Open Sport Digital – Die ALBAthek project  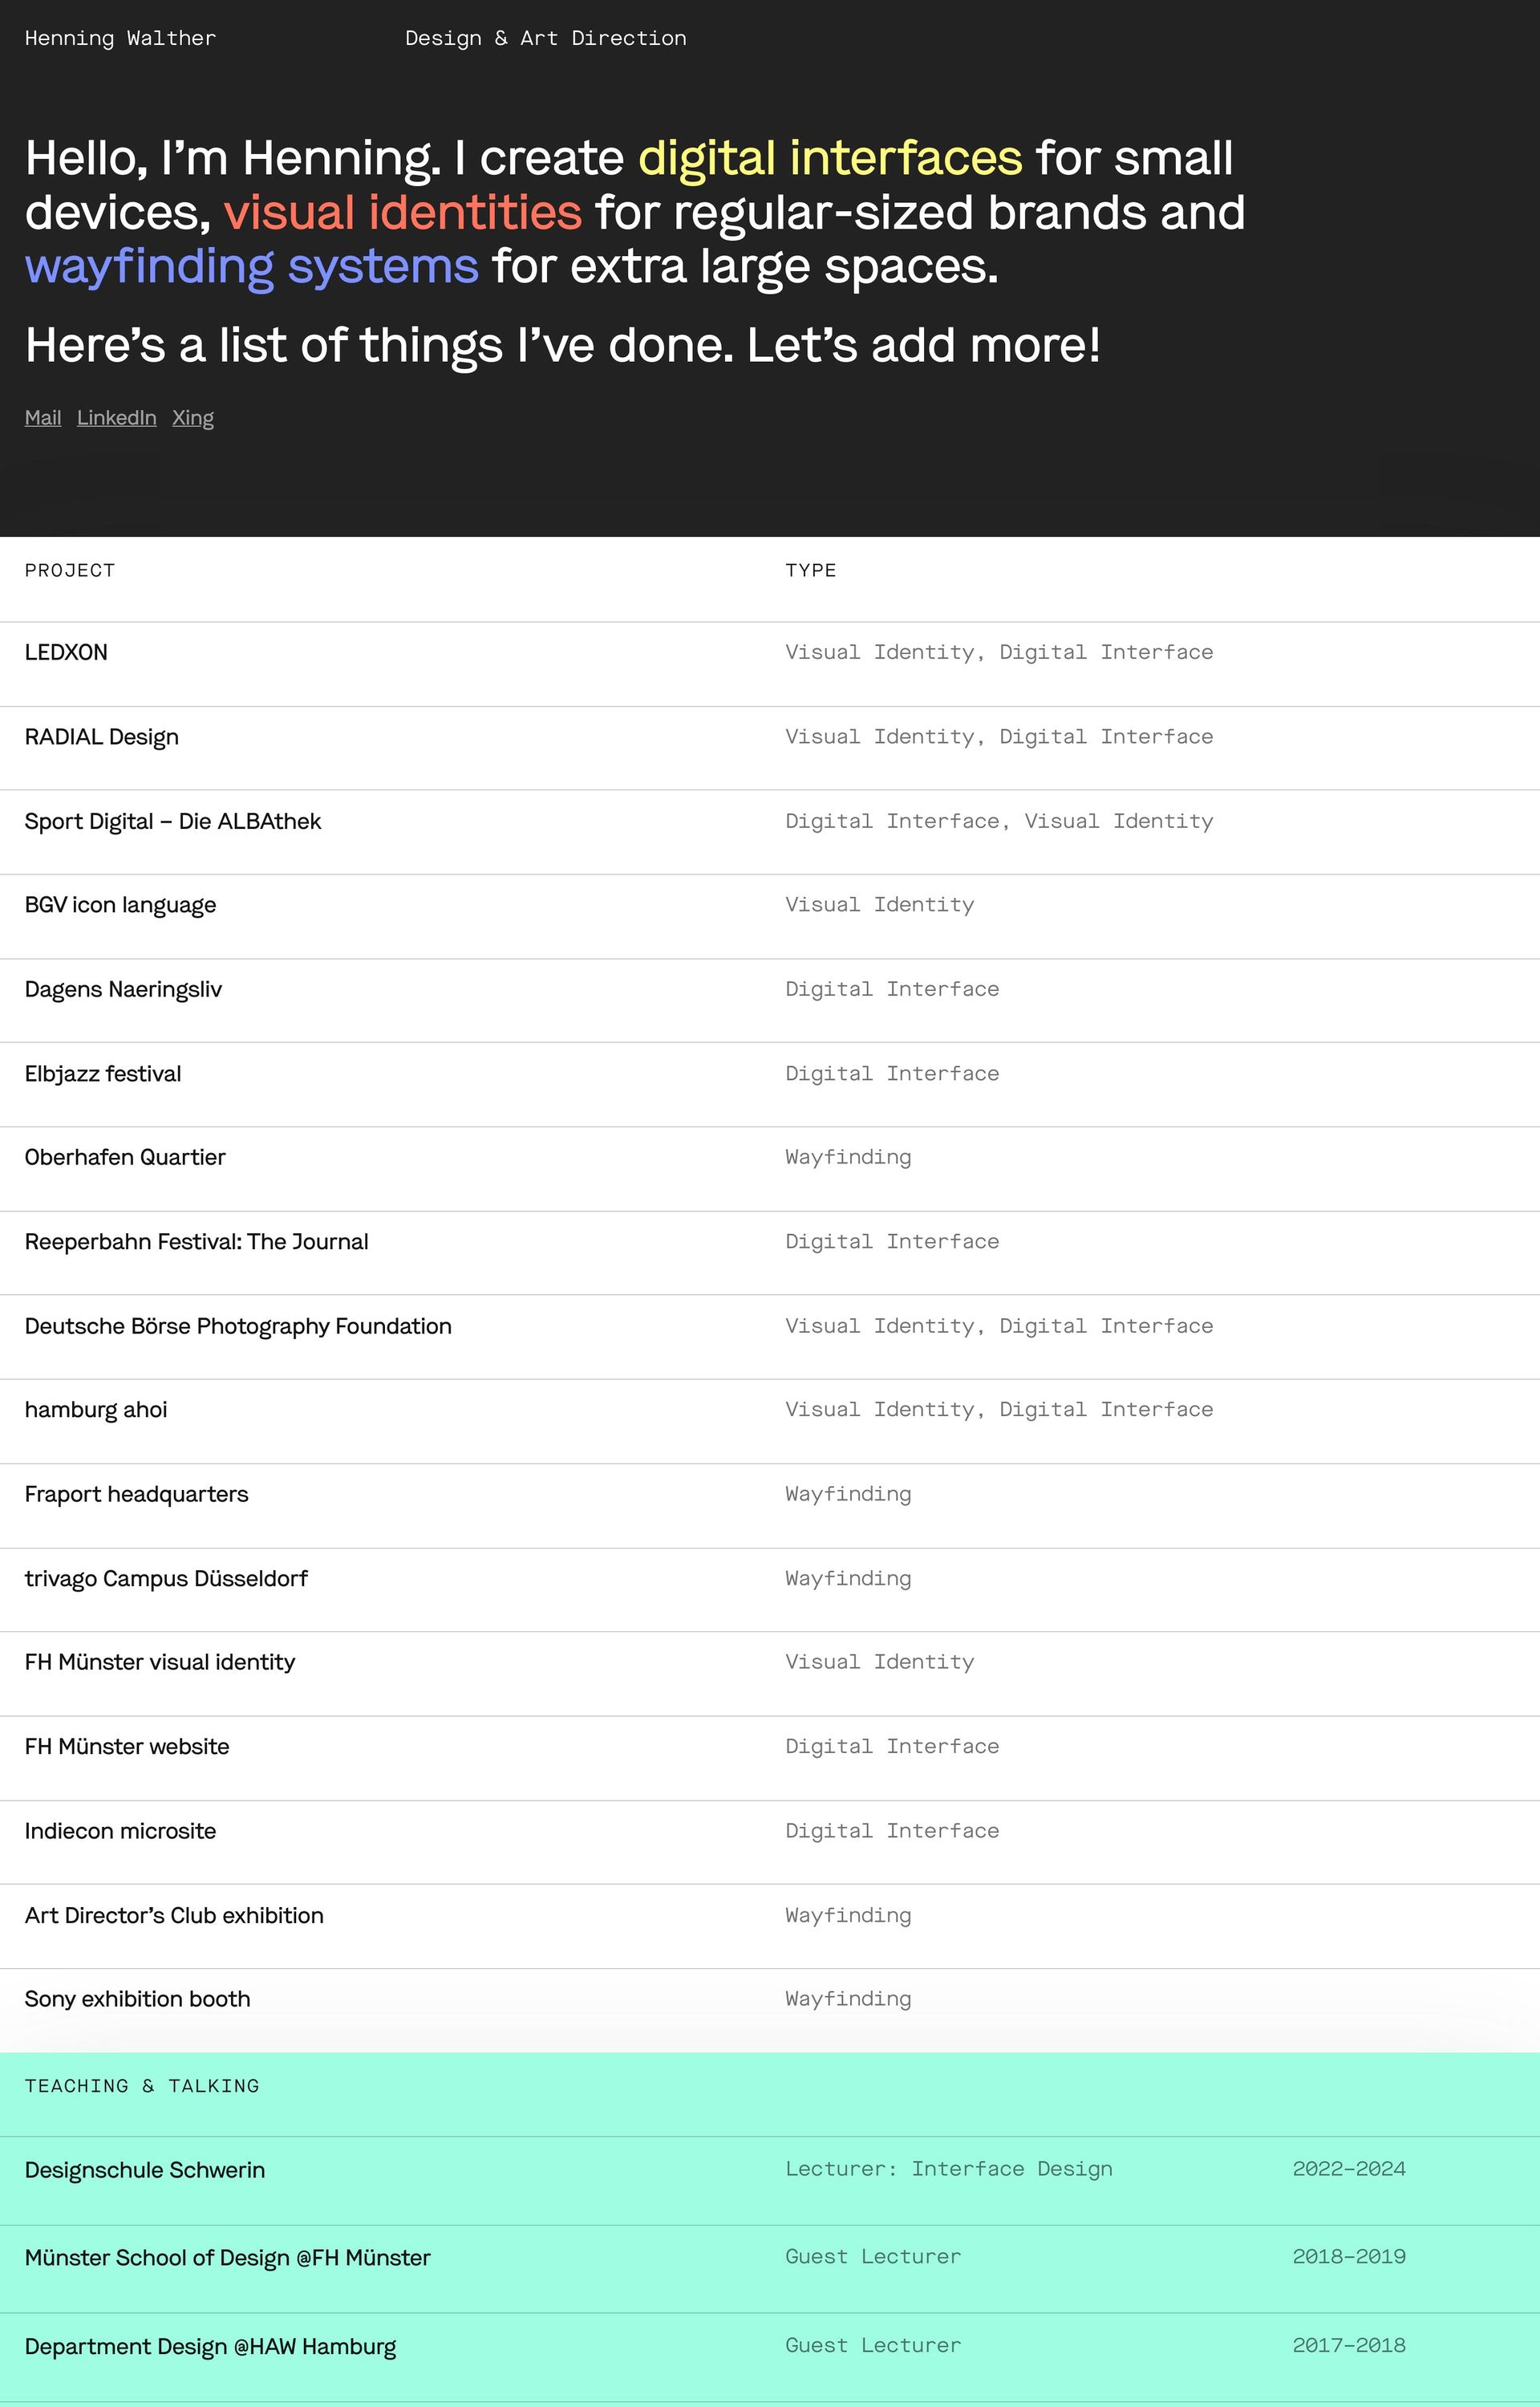173,822
